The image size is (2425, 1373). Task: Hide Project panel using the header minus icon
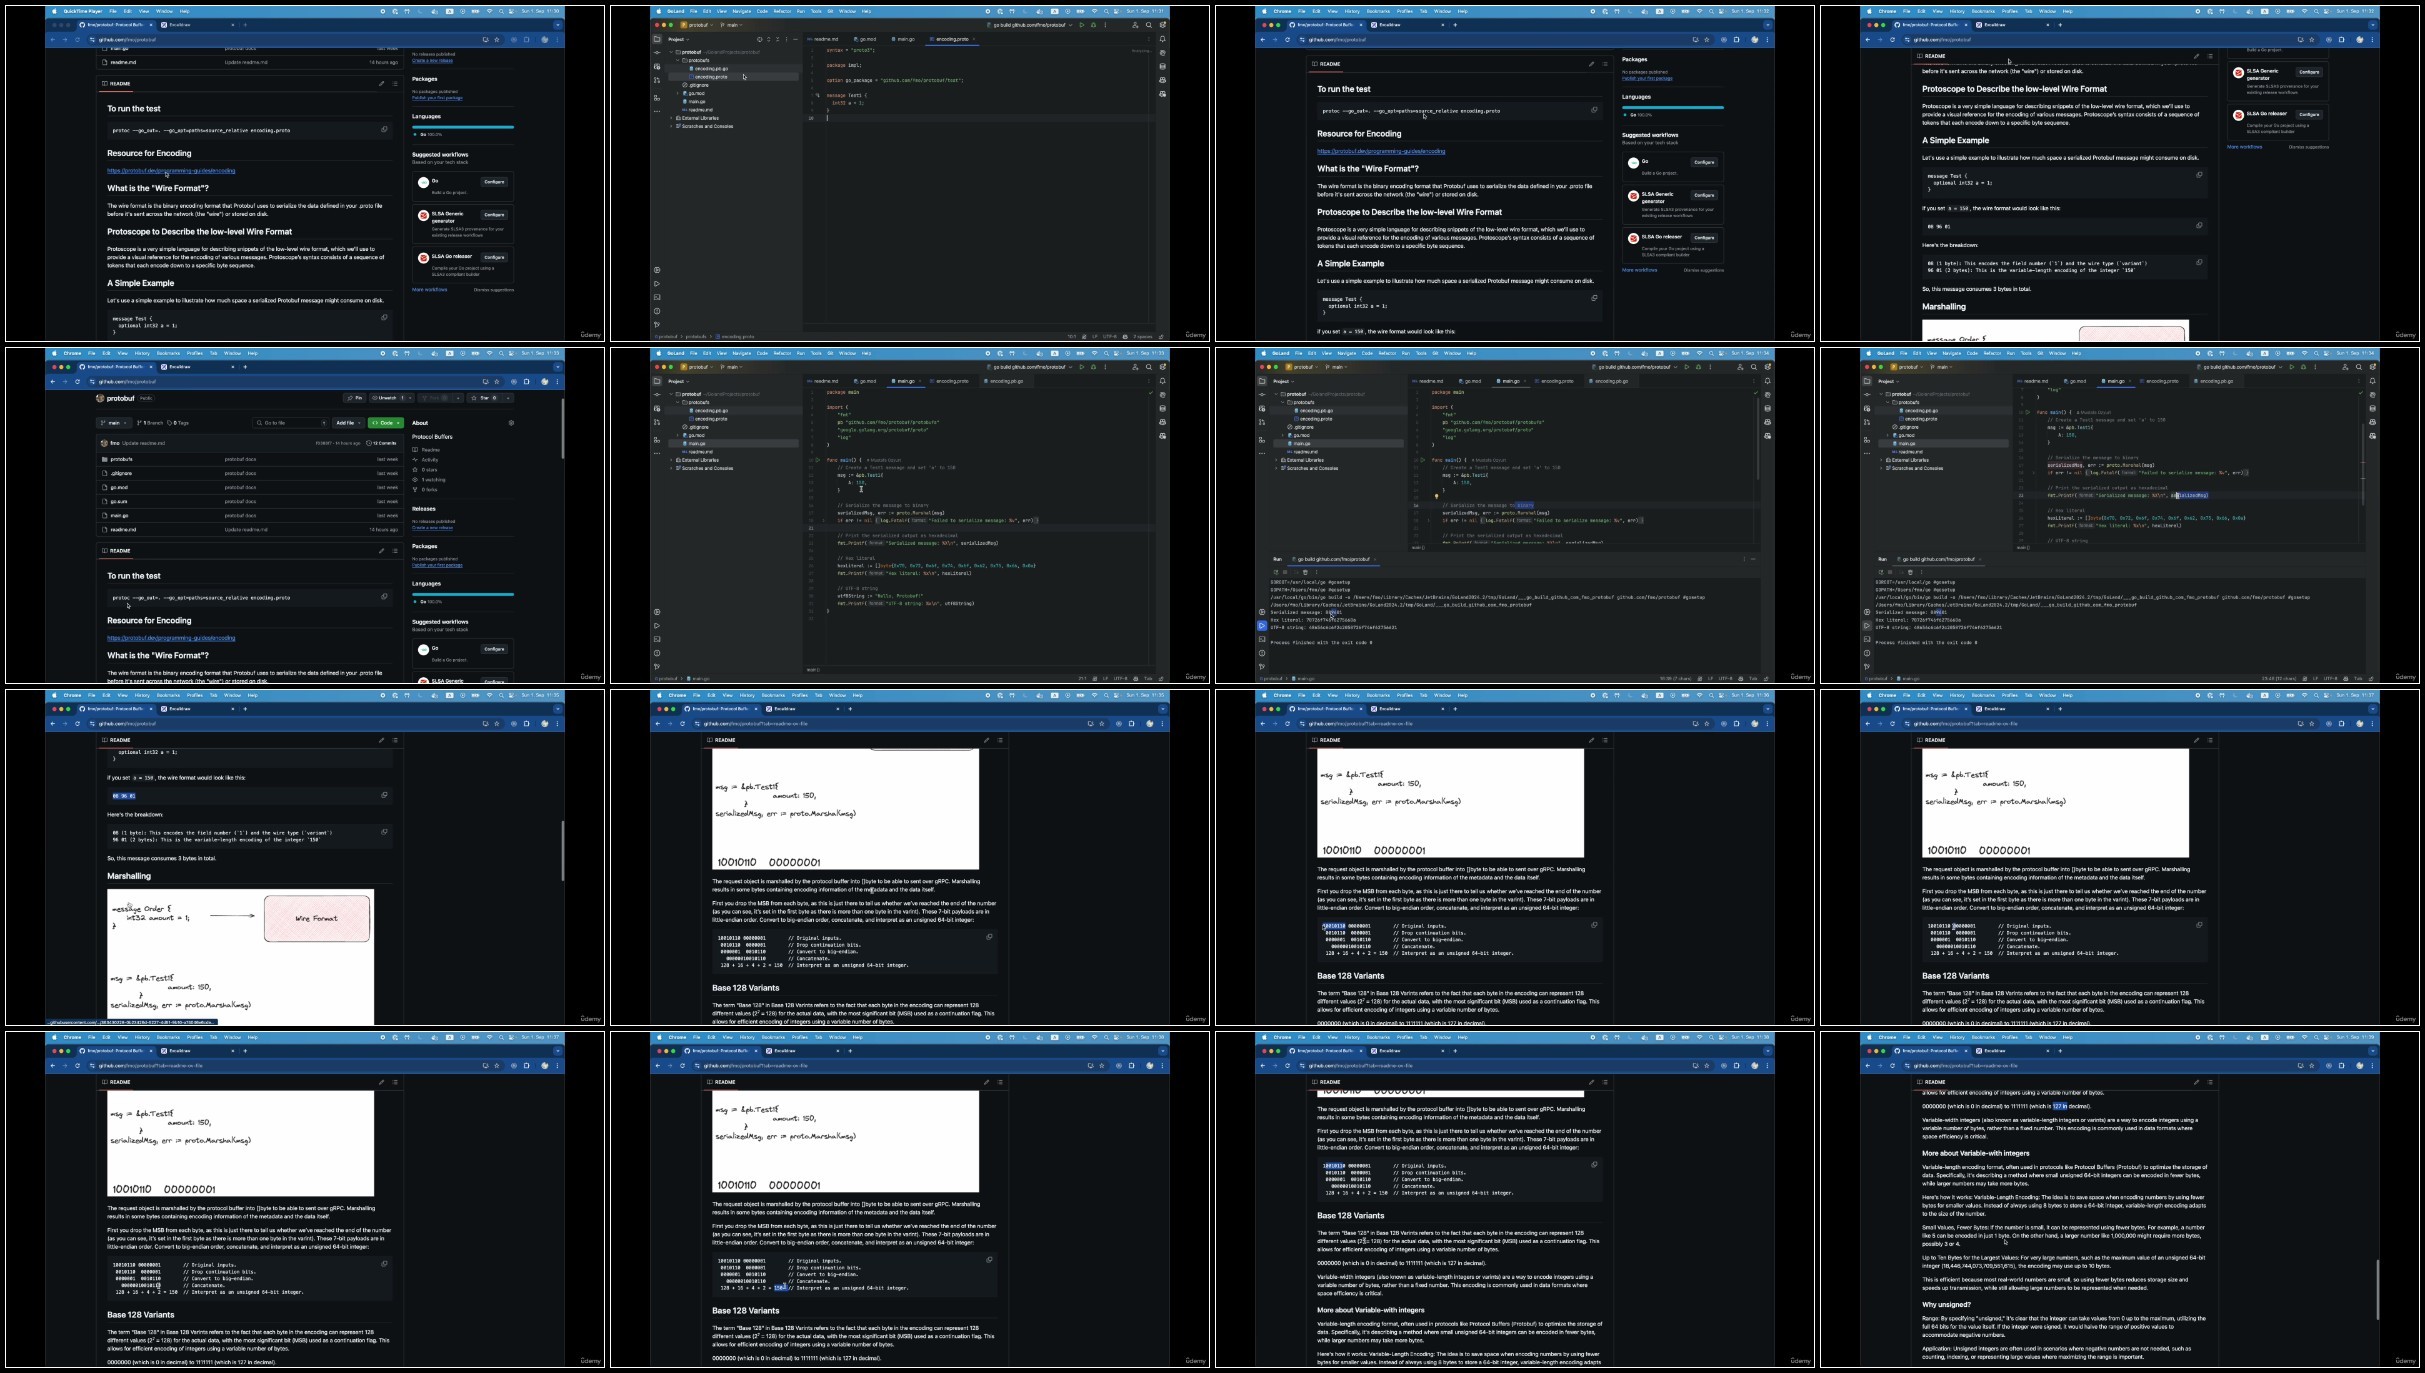click(x=795, y=39)
